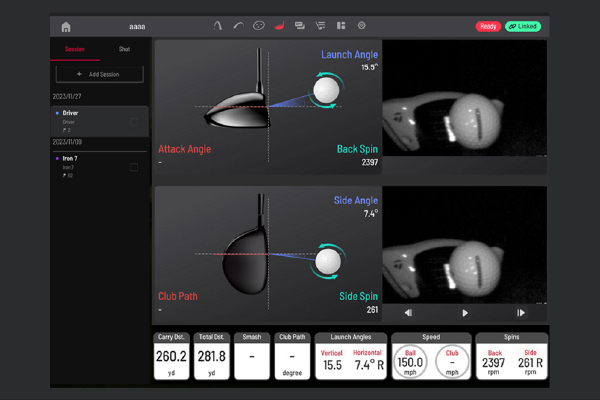Viewport: 600px width, 400px height.
Task: Step to next video frame
Action: tap(520, 313)
